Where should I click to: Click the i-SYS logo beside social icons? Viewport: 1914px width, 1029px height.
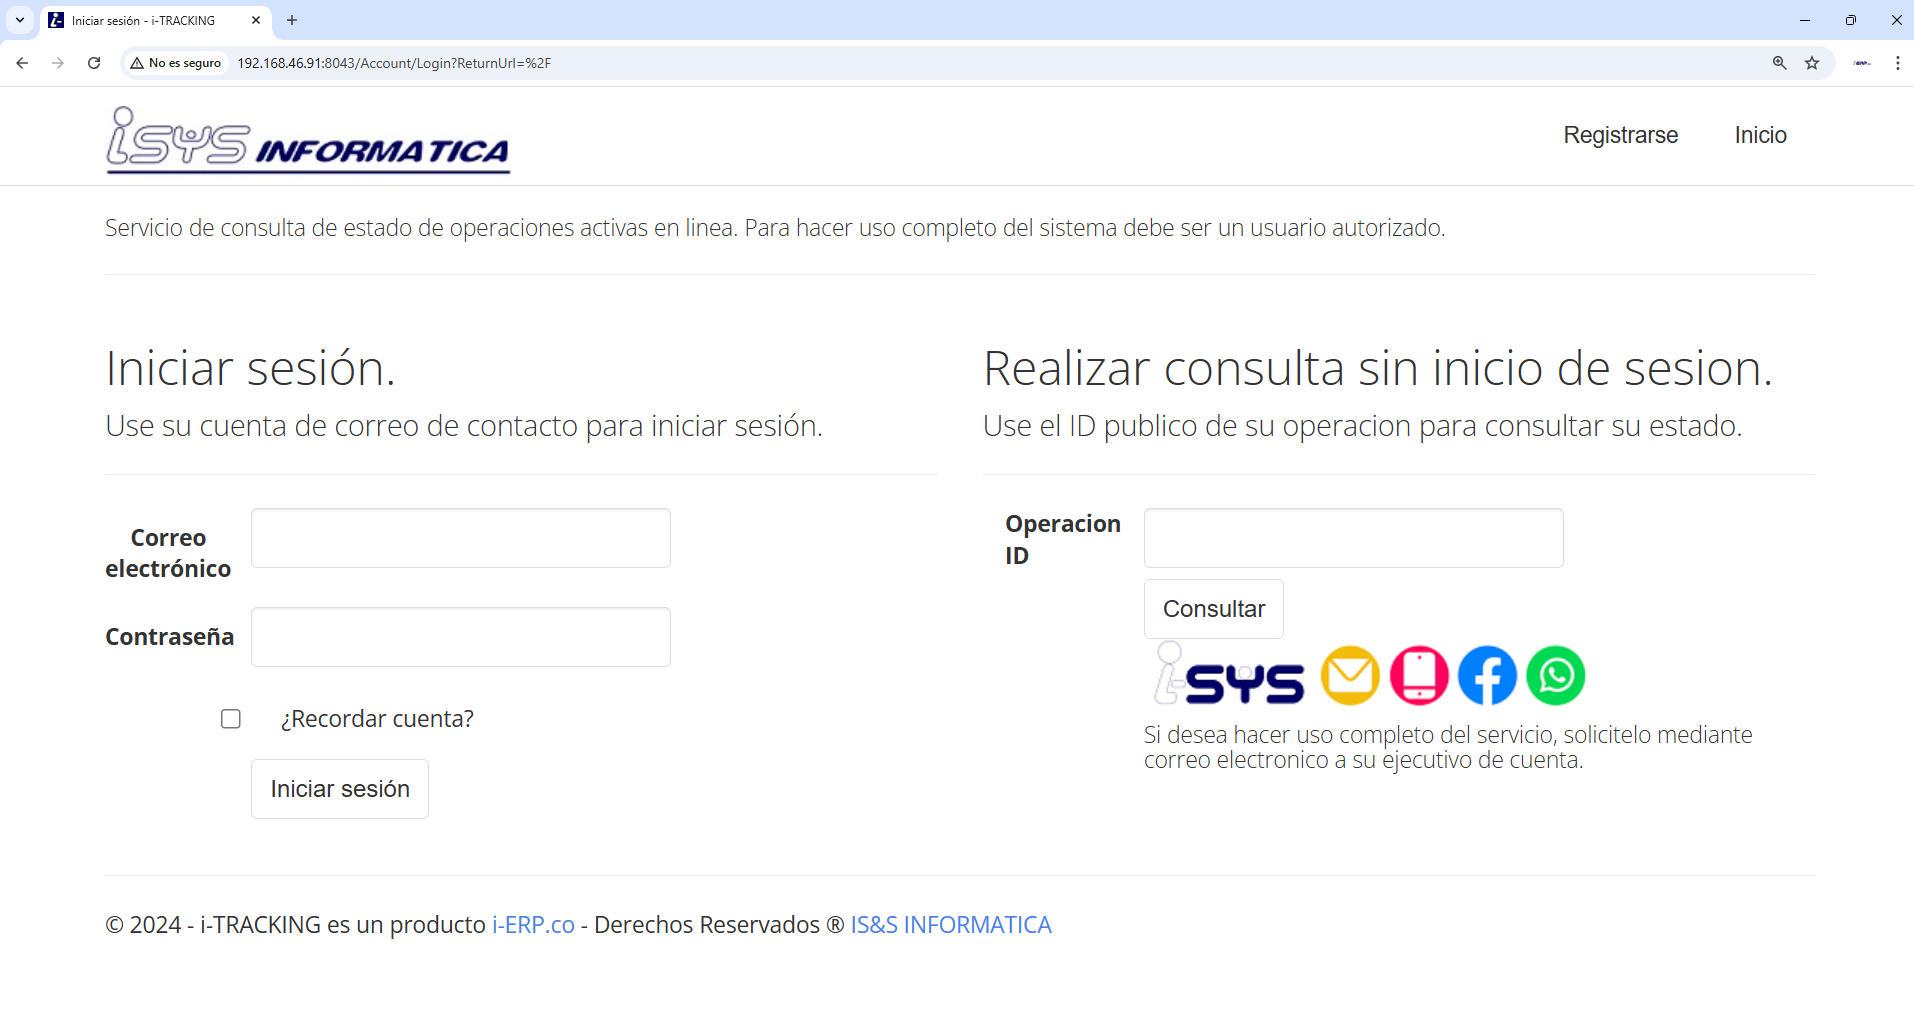[1230, 676]
